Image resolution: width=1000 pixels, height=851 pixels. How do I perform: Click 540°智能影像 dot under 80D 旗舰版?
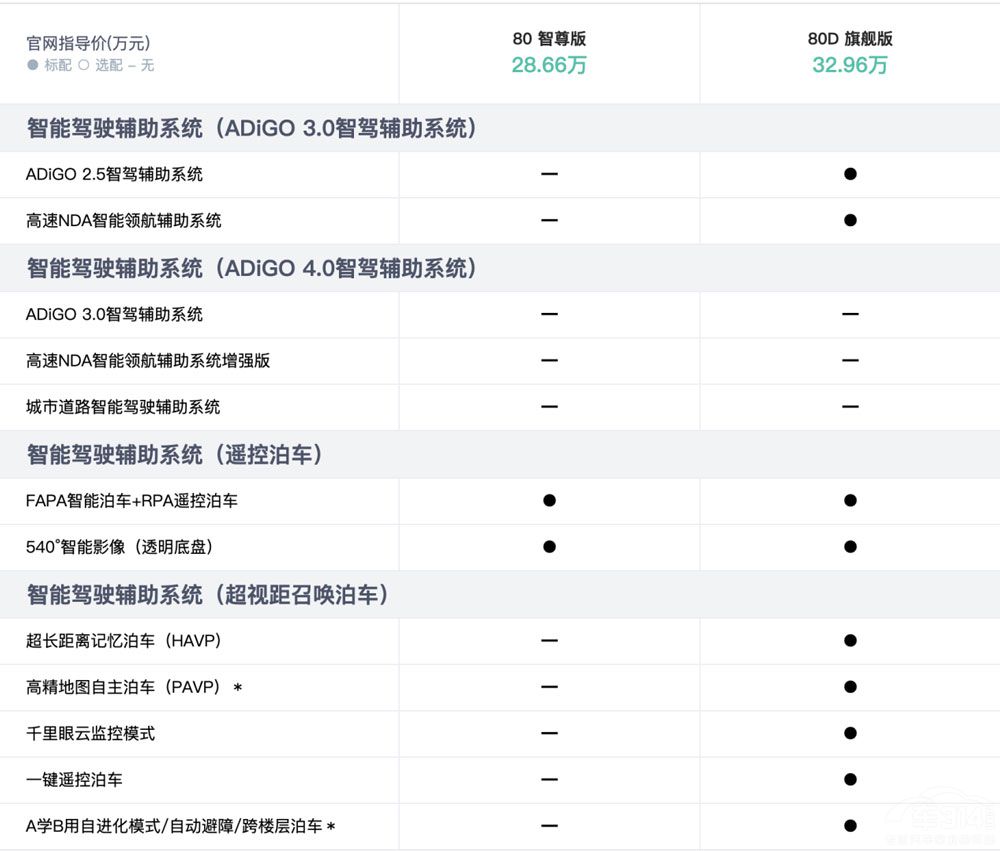tap(850, 547)
